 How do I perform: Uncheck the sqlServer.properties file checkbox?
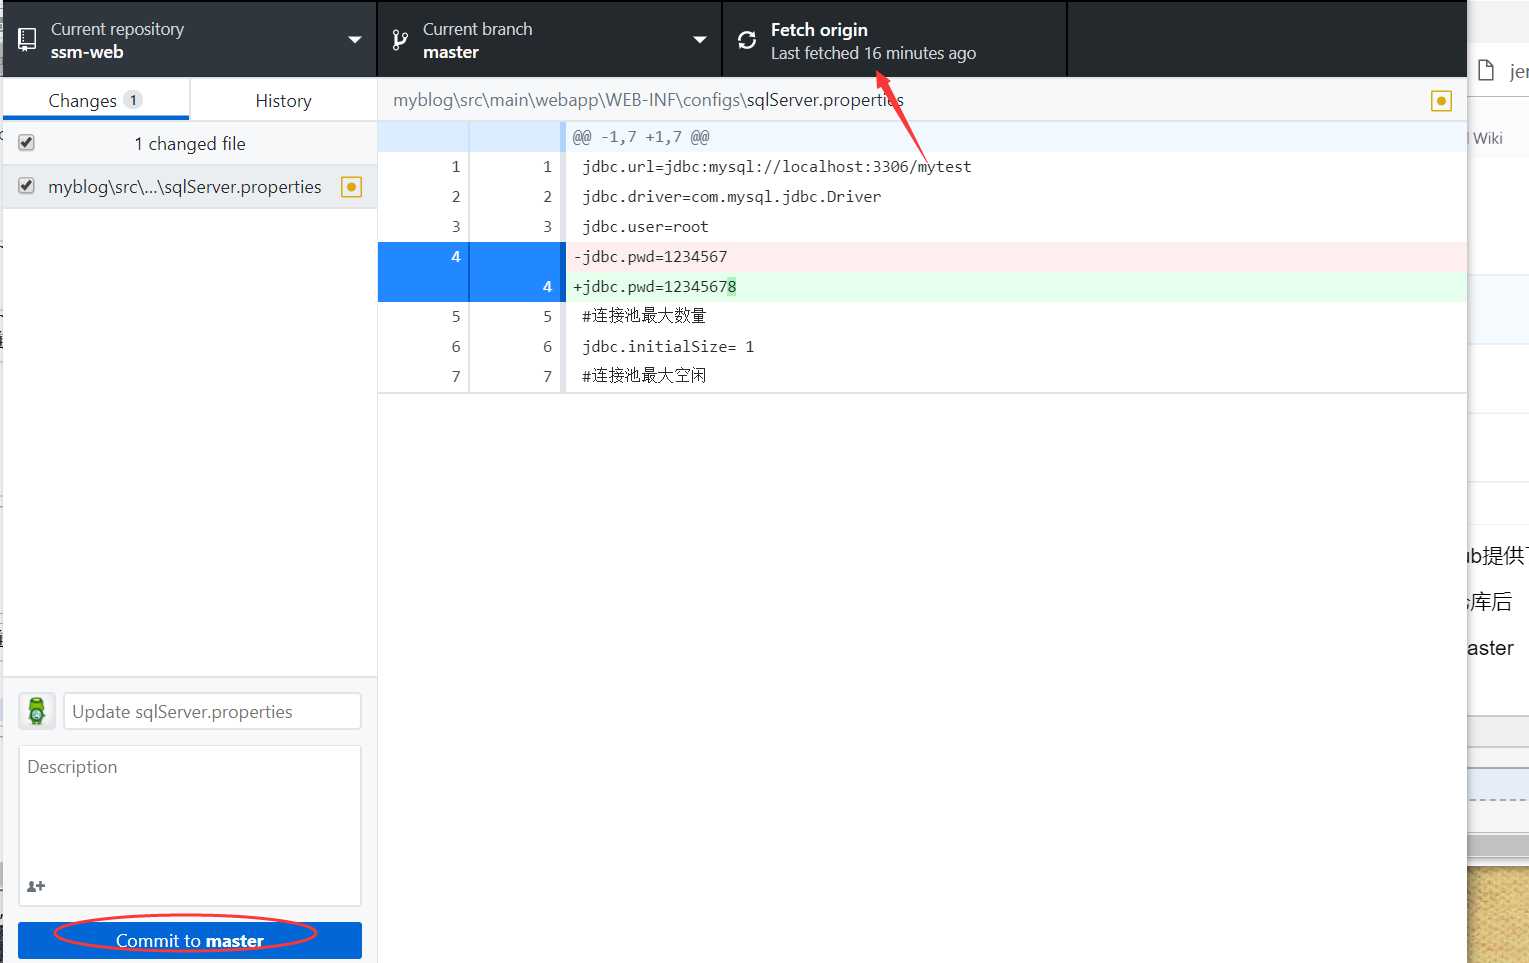click(x=27, y=186)
